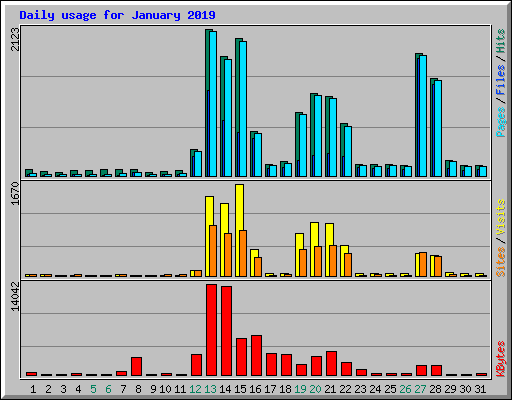The image size is (512, 400).
Task: Select the cyan hits bar for day 28
Action: pyautogui.click(x=438, y=128)
